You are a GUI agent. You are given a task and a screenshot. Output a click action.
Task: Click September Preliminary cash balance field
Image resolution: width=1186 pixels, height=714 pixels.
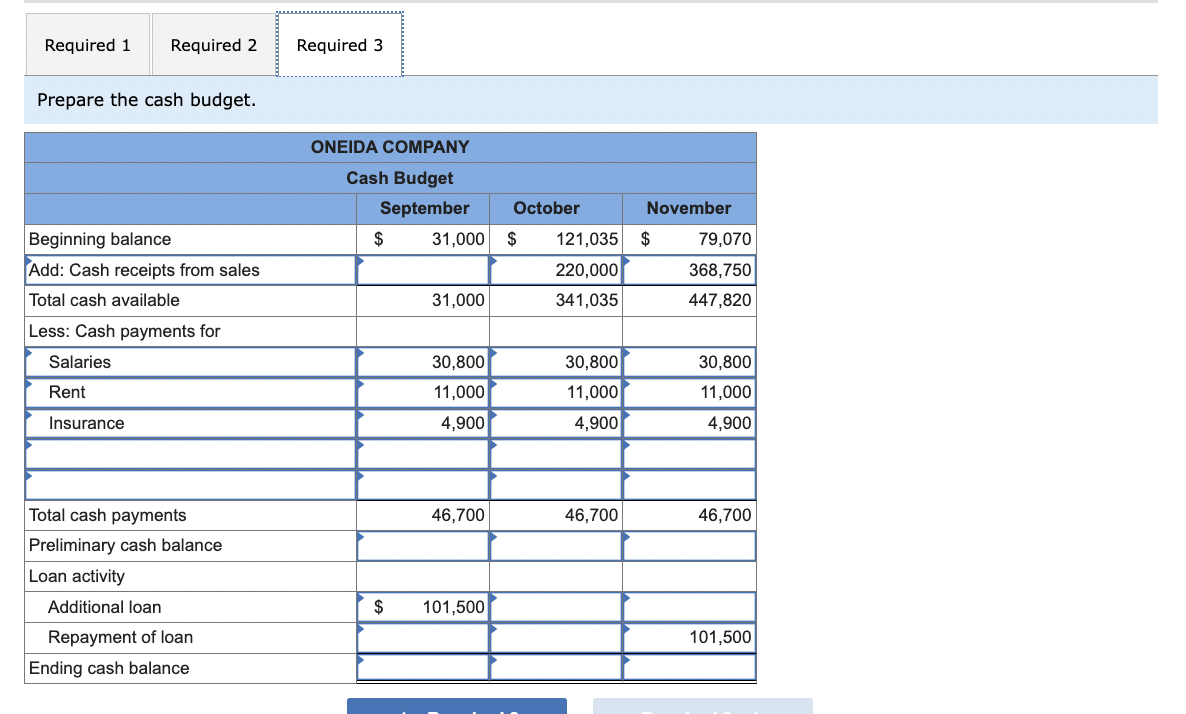tap(423, 546)
